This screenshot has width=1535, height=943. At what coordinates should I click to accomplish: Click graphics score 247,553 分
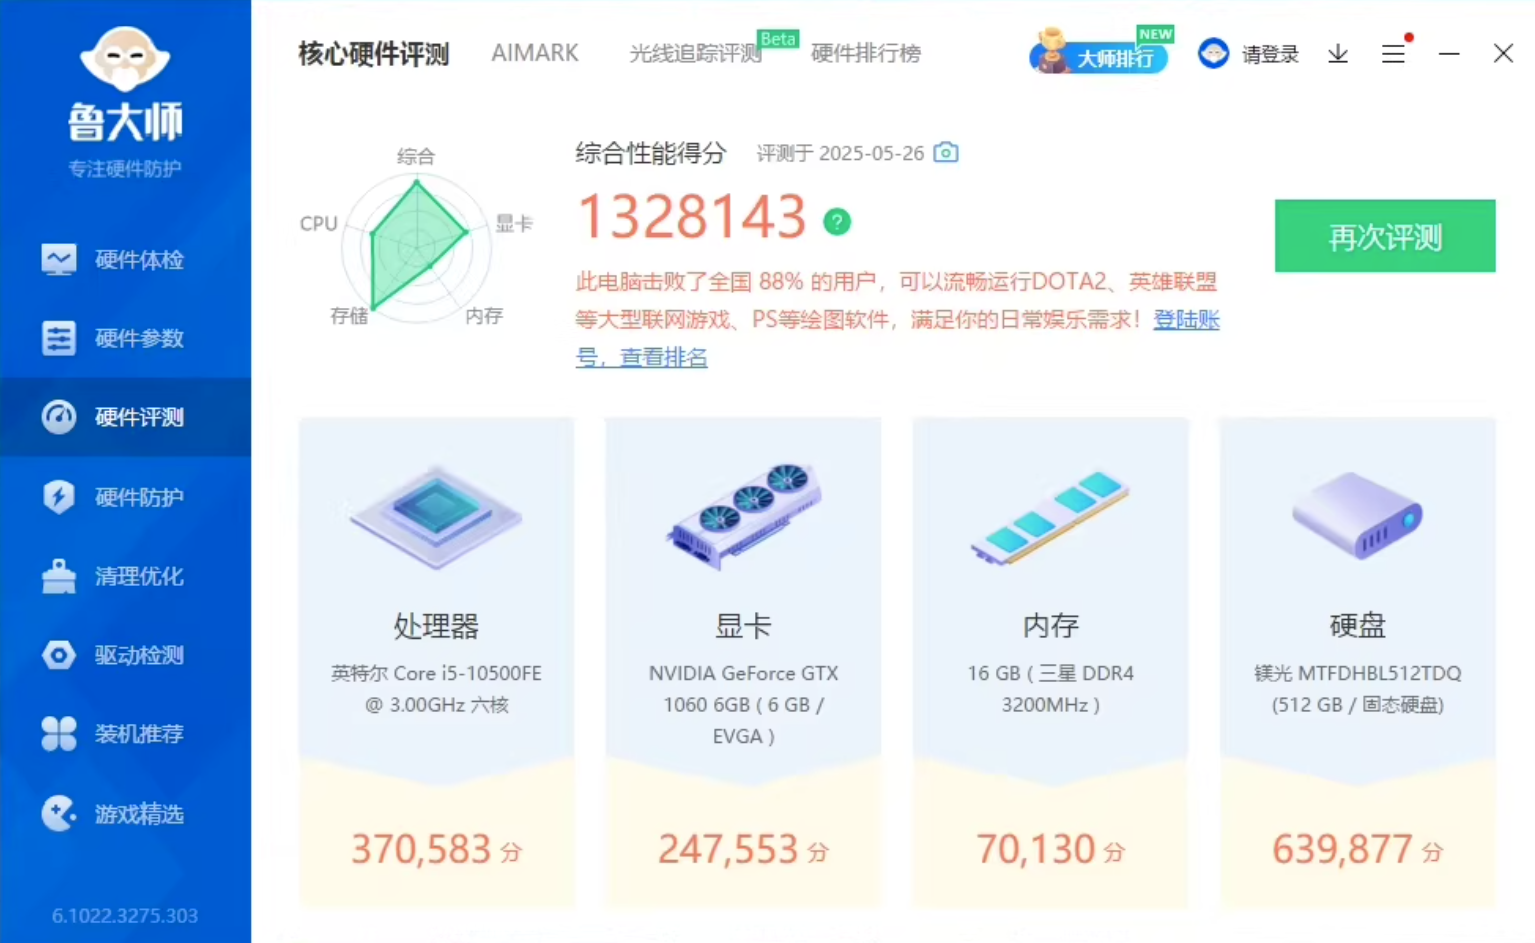pyautogui.click(x=743, y=850)
